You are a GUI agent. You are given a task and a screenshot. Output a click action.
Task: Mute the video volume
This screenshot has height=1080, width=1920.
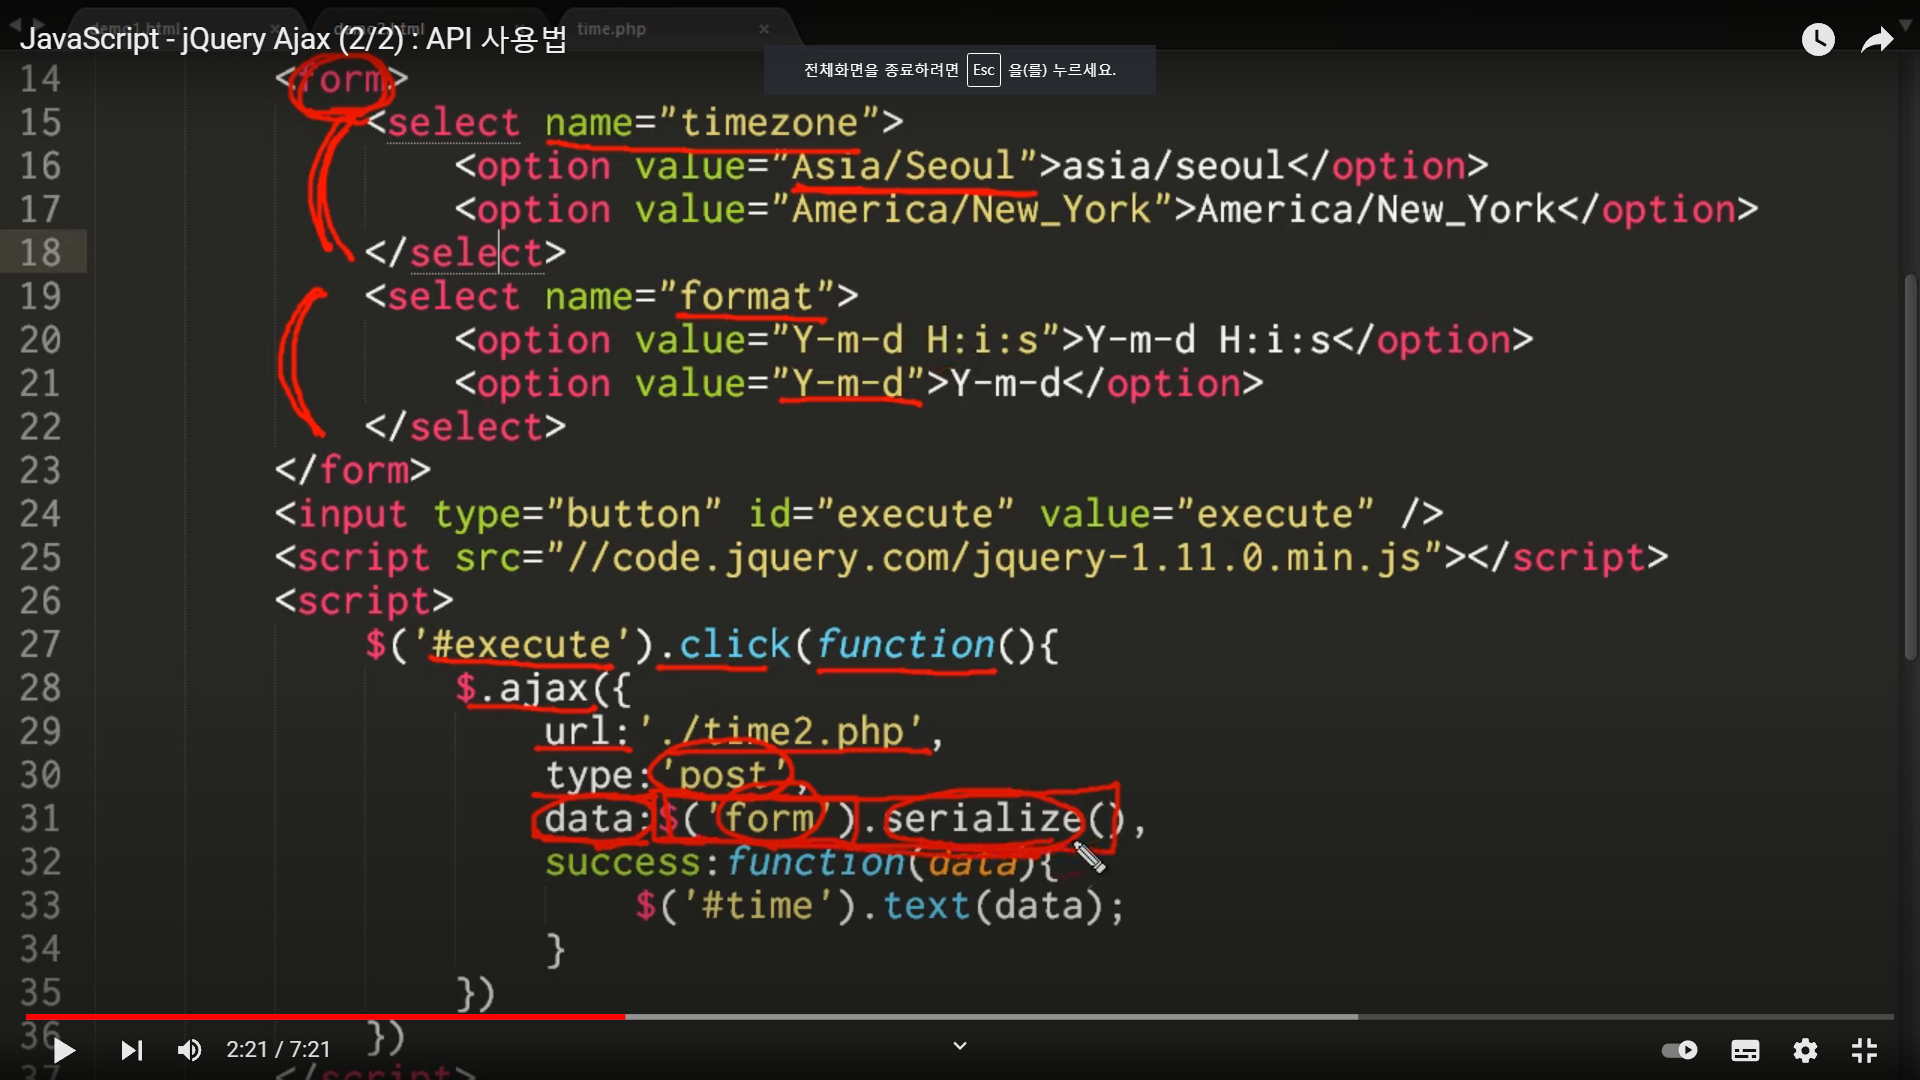click(189, 1050)
